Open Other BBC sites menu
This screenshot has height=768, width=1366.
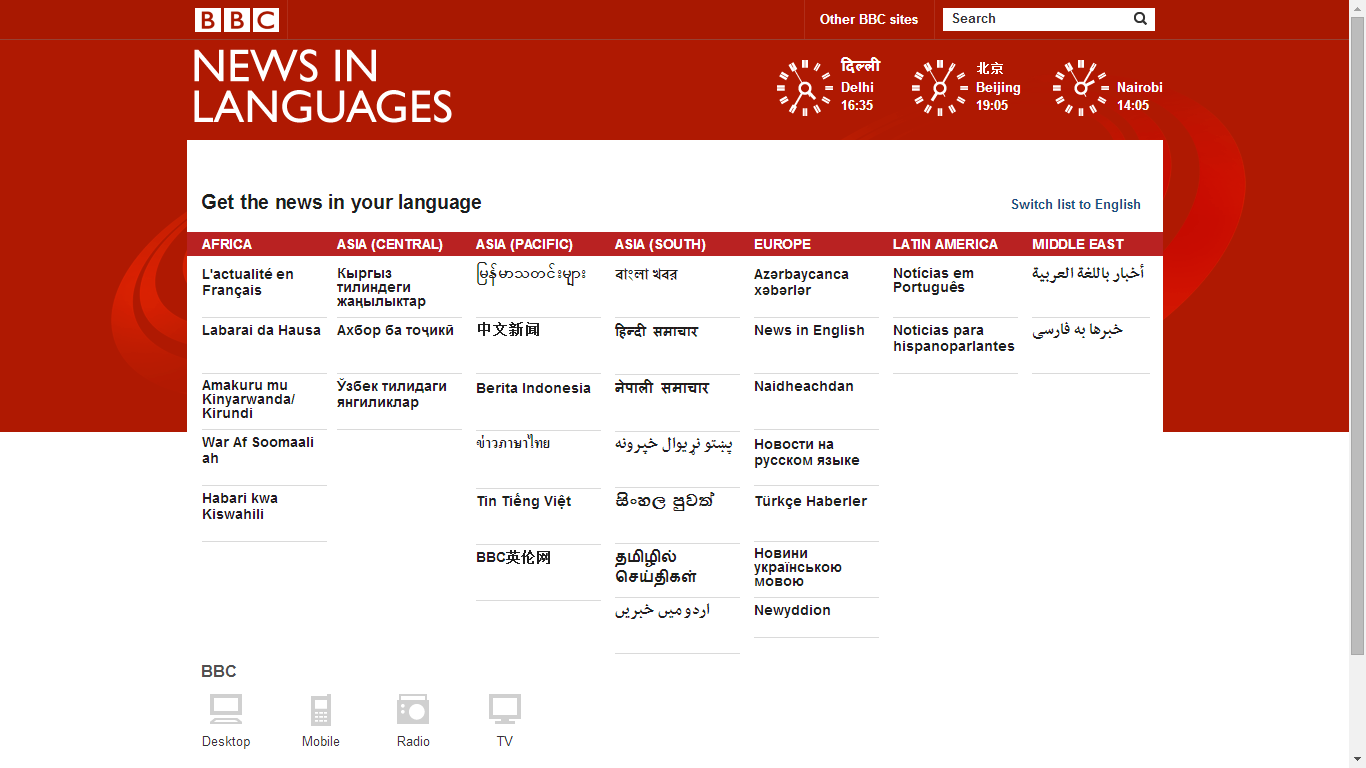tap(869, 19)
